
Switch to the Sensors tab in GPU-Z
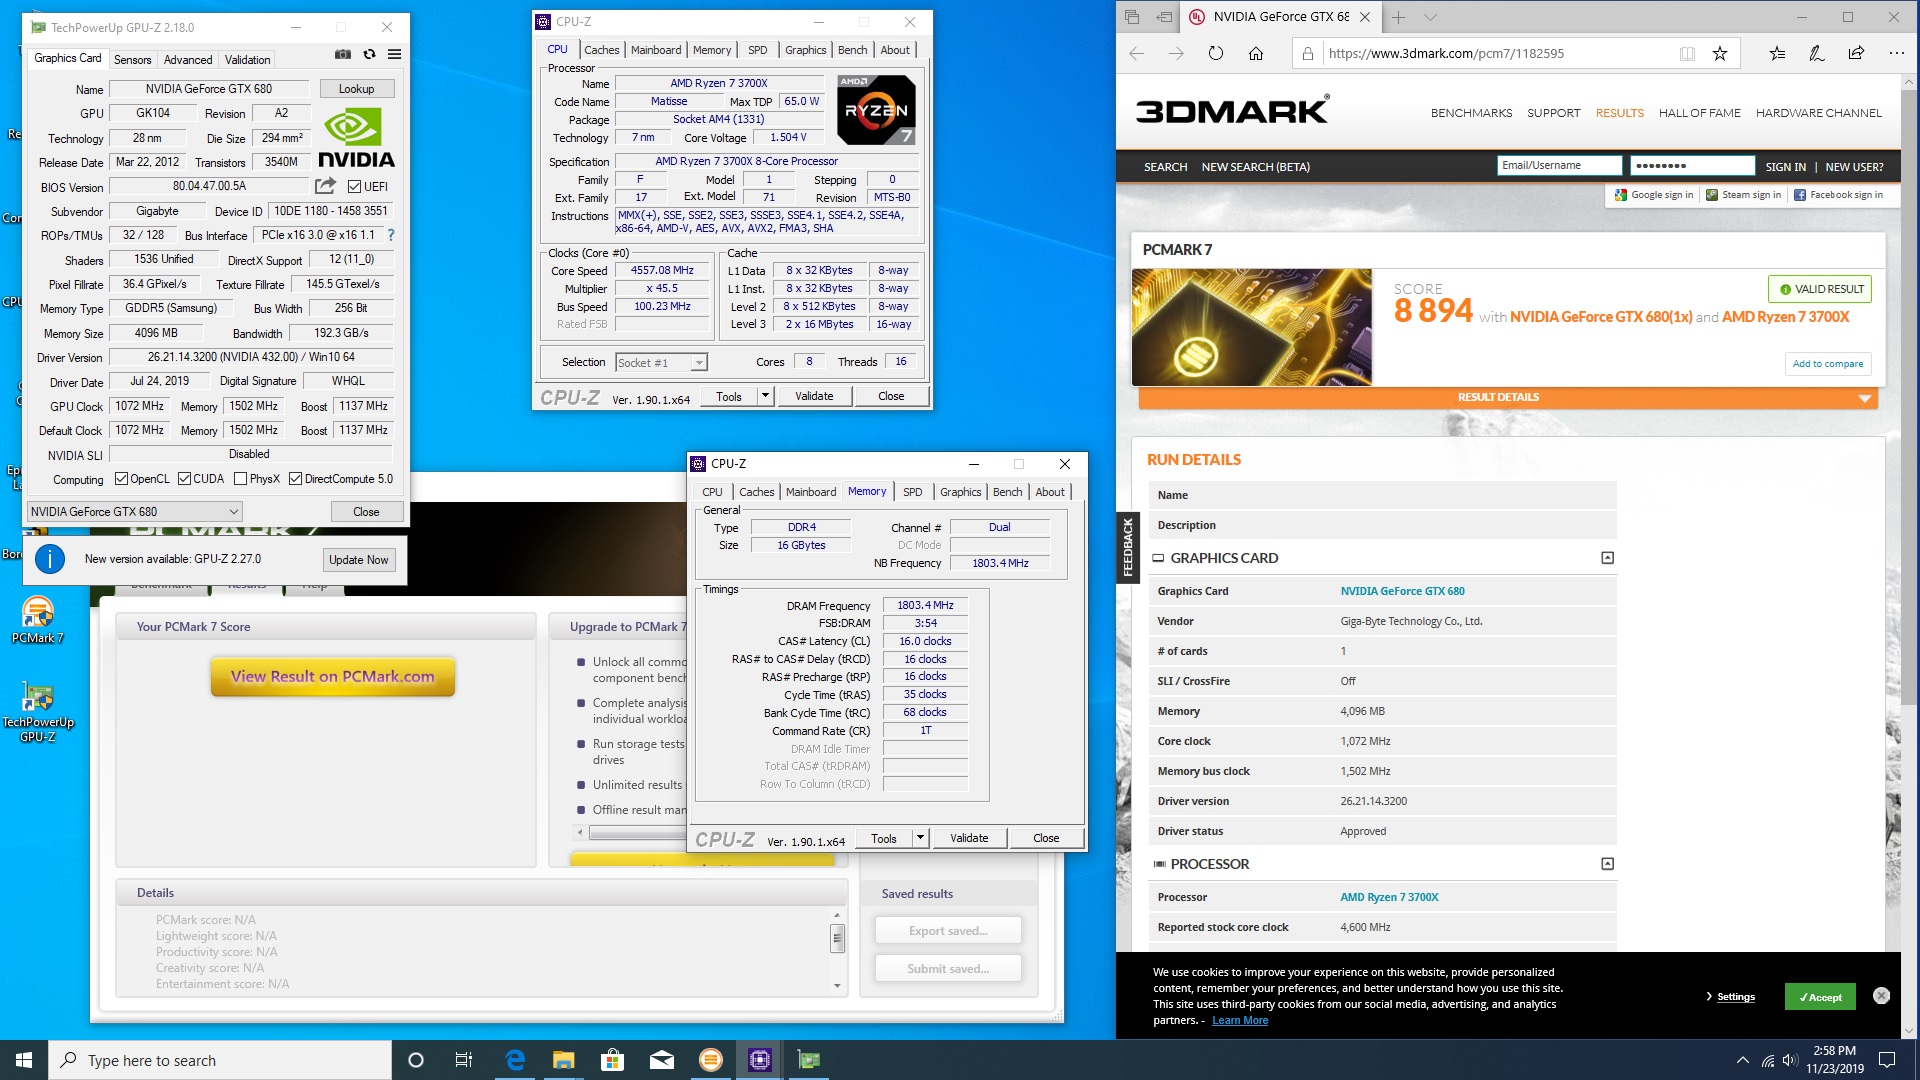click(133, 60)
